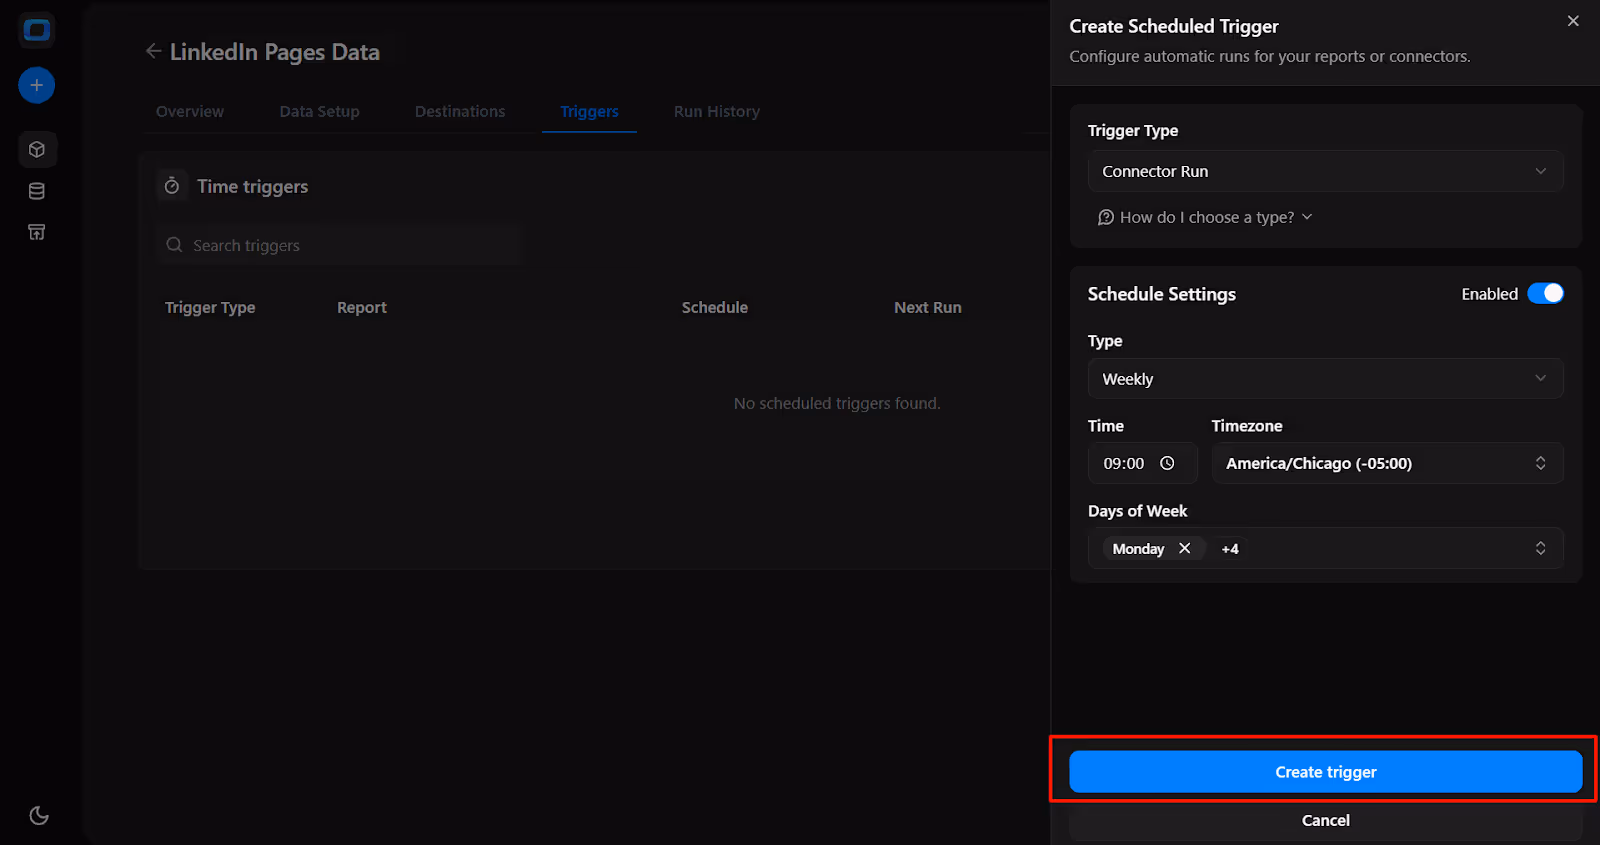
Task: Switch to the Destinations tab
Action: 460,111
